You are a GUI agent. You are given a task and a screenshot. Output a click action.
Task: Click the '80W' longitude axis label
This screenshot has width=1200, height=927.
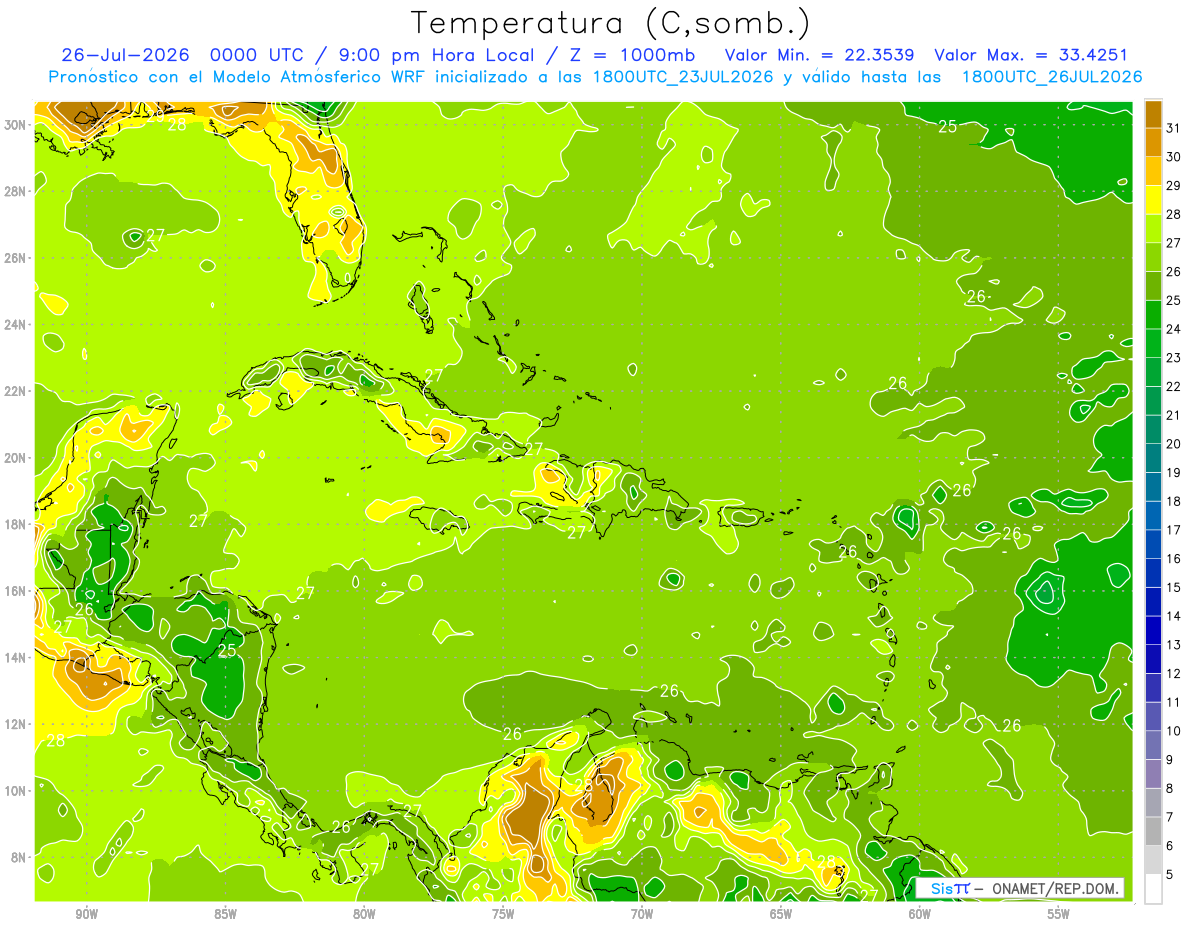pos(364,913)
